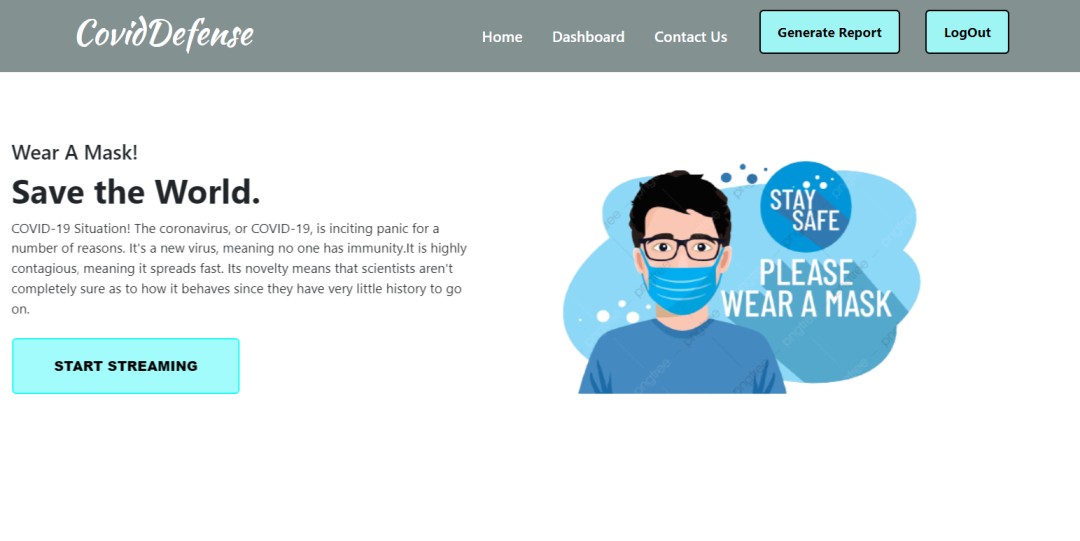Screen dimensions: 1080x541
Task: Click the dark blue dots above the badge
Action: pos(744,174)
